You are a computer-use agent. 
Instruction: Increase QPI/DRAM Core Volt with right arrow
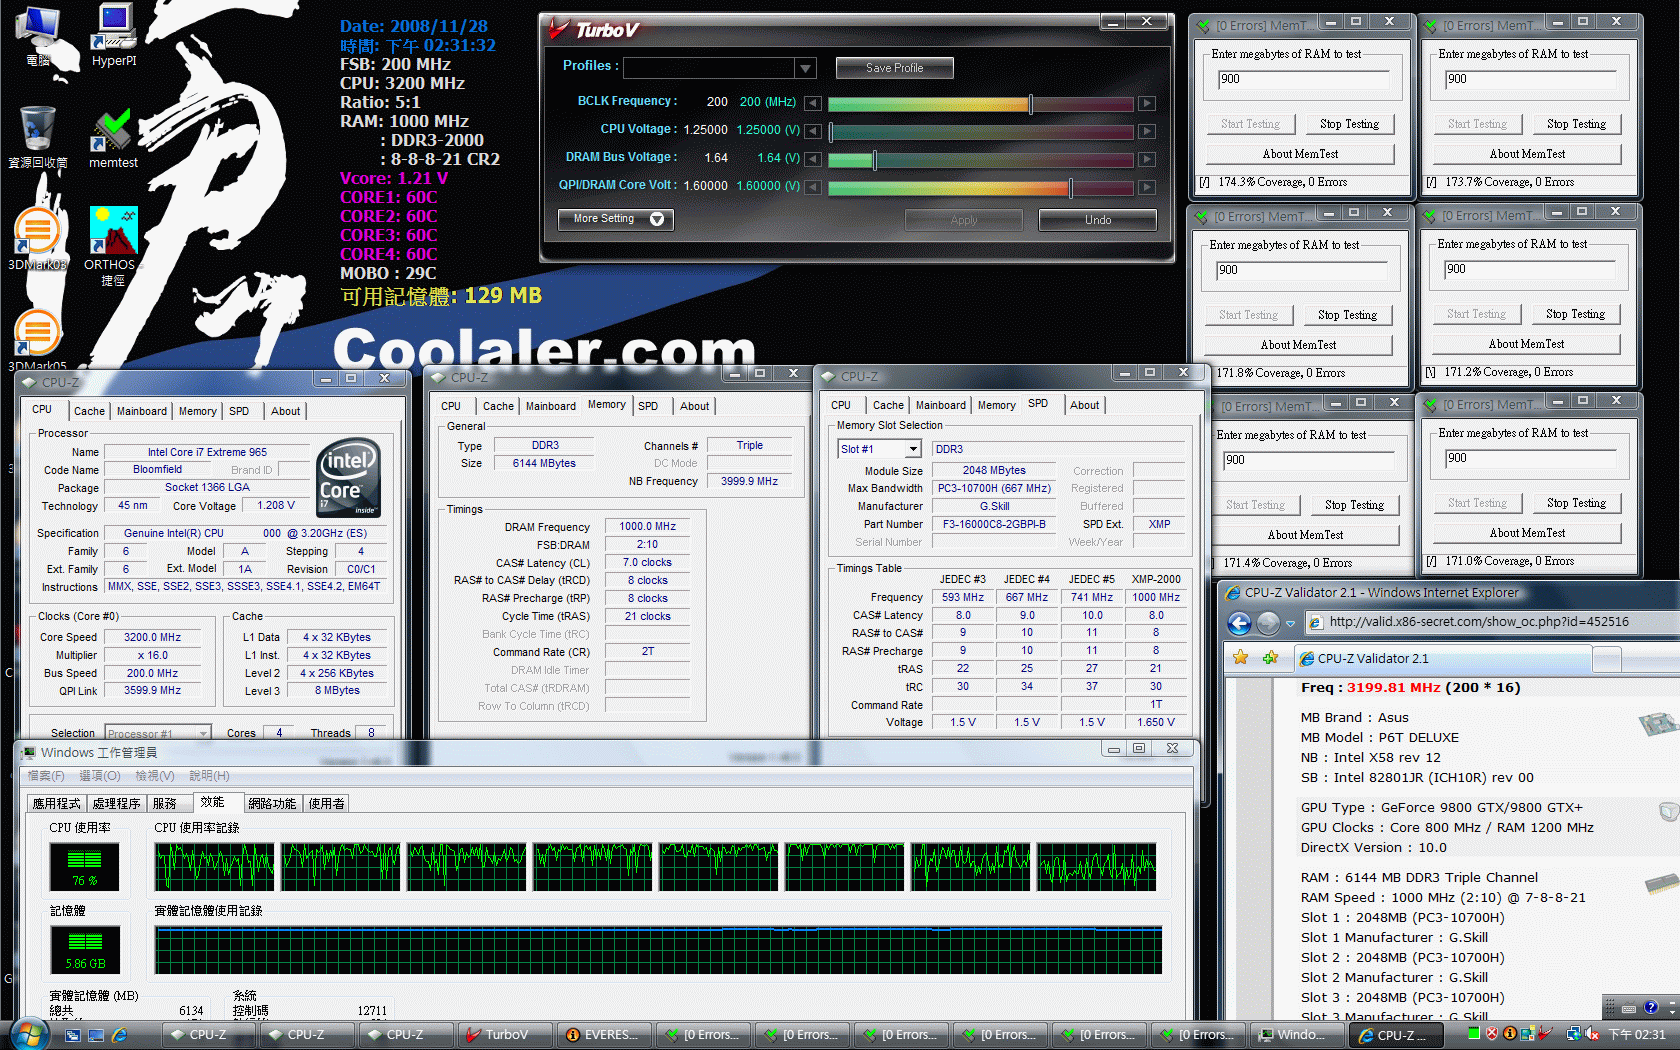click(x=1147, y=187)
